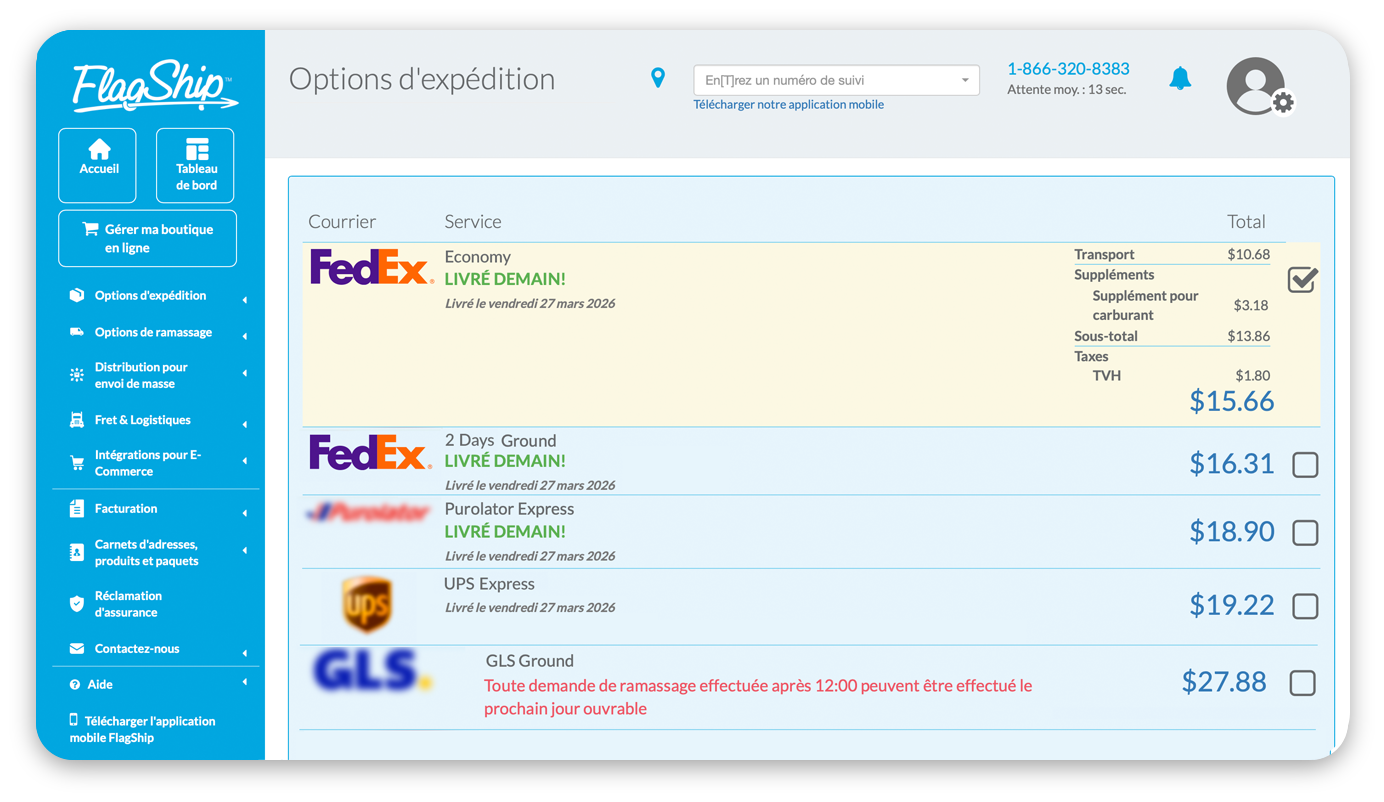
Task: Click the FedEx logo in Economy row
Action: tap(370, 268)
